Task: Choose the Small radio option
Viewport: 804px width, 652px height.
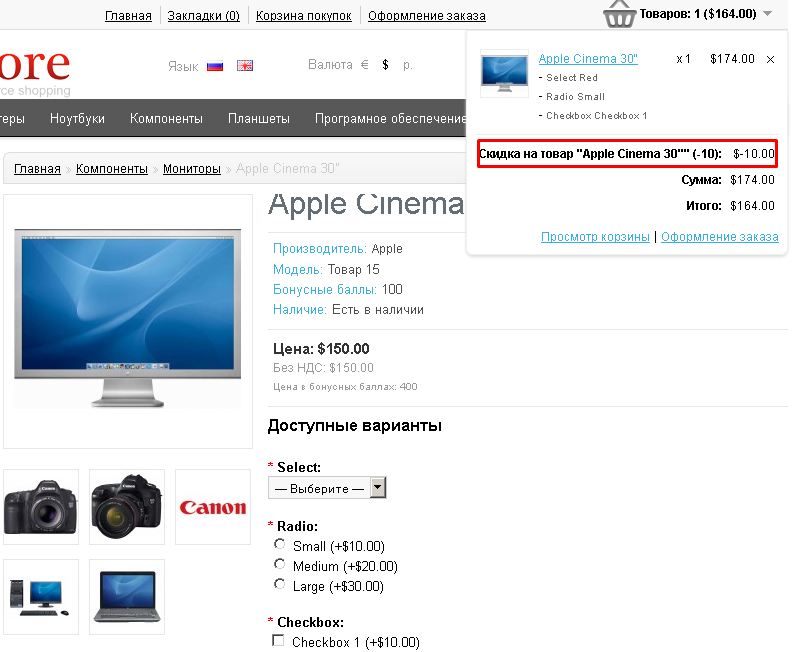Action: point(279,544)
